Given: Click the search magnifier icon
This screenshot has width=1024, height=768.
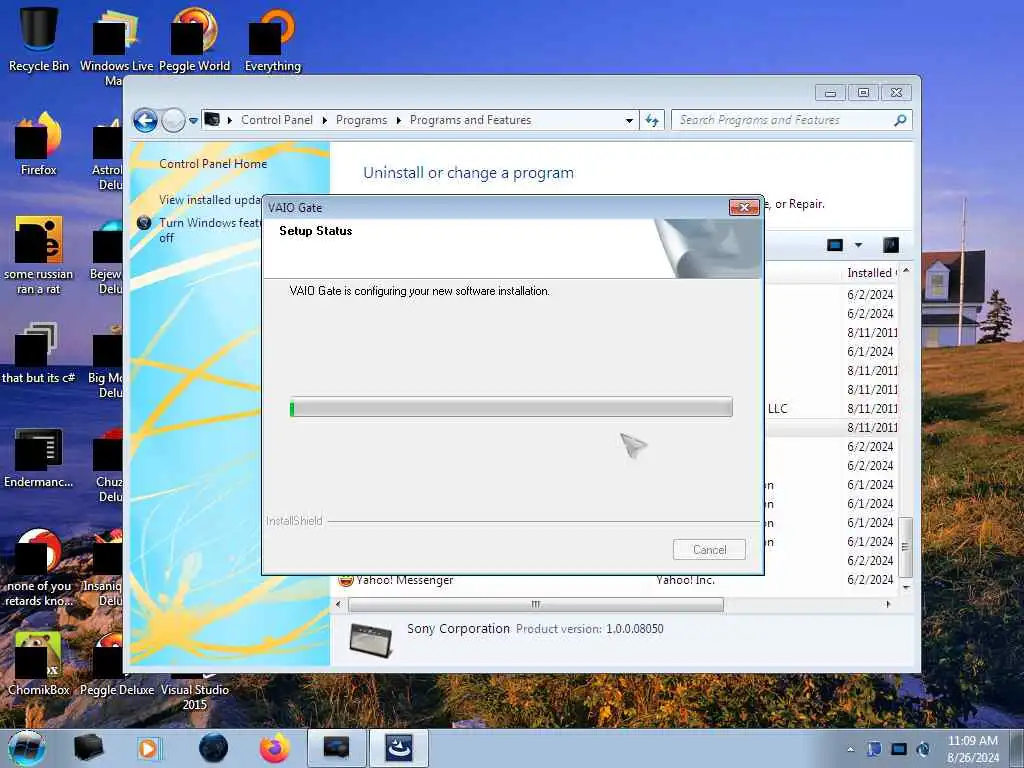Looking at the screenshot, I should [x=900, y=120].
